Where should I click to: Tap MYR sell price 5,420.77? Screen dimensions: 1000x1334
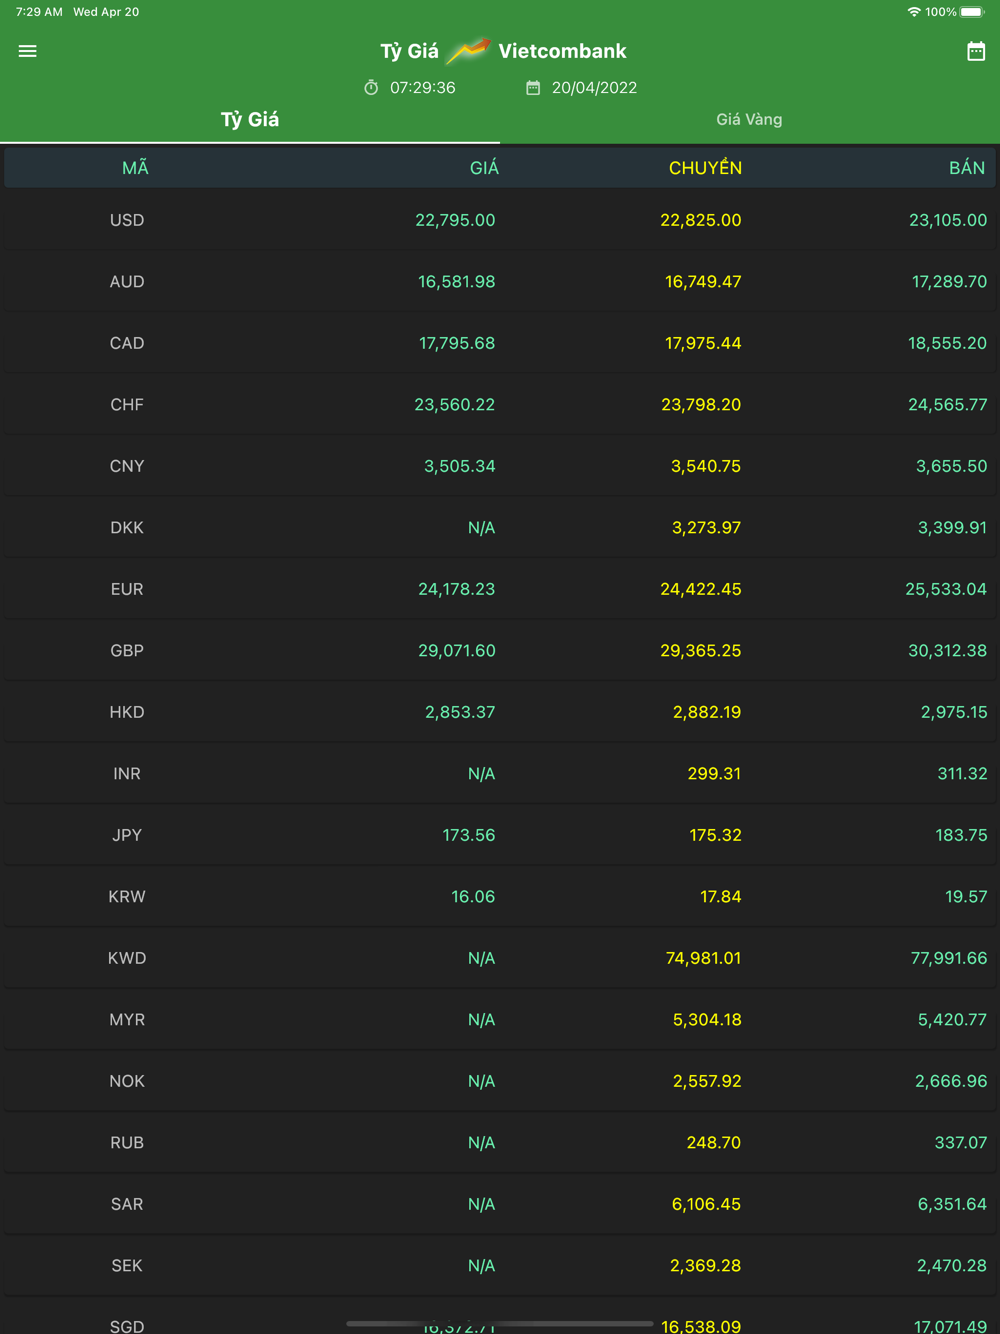point(952,1020)
